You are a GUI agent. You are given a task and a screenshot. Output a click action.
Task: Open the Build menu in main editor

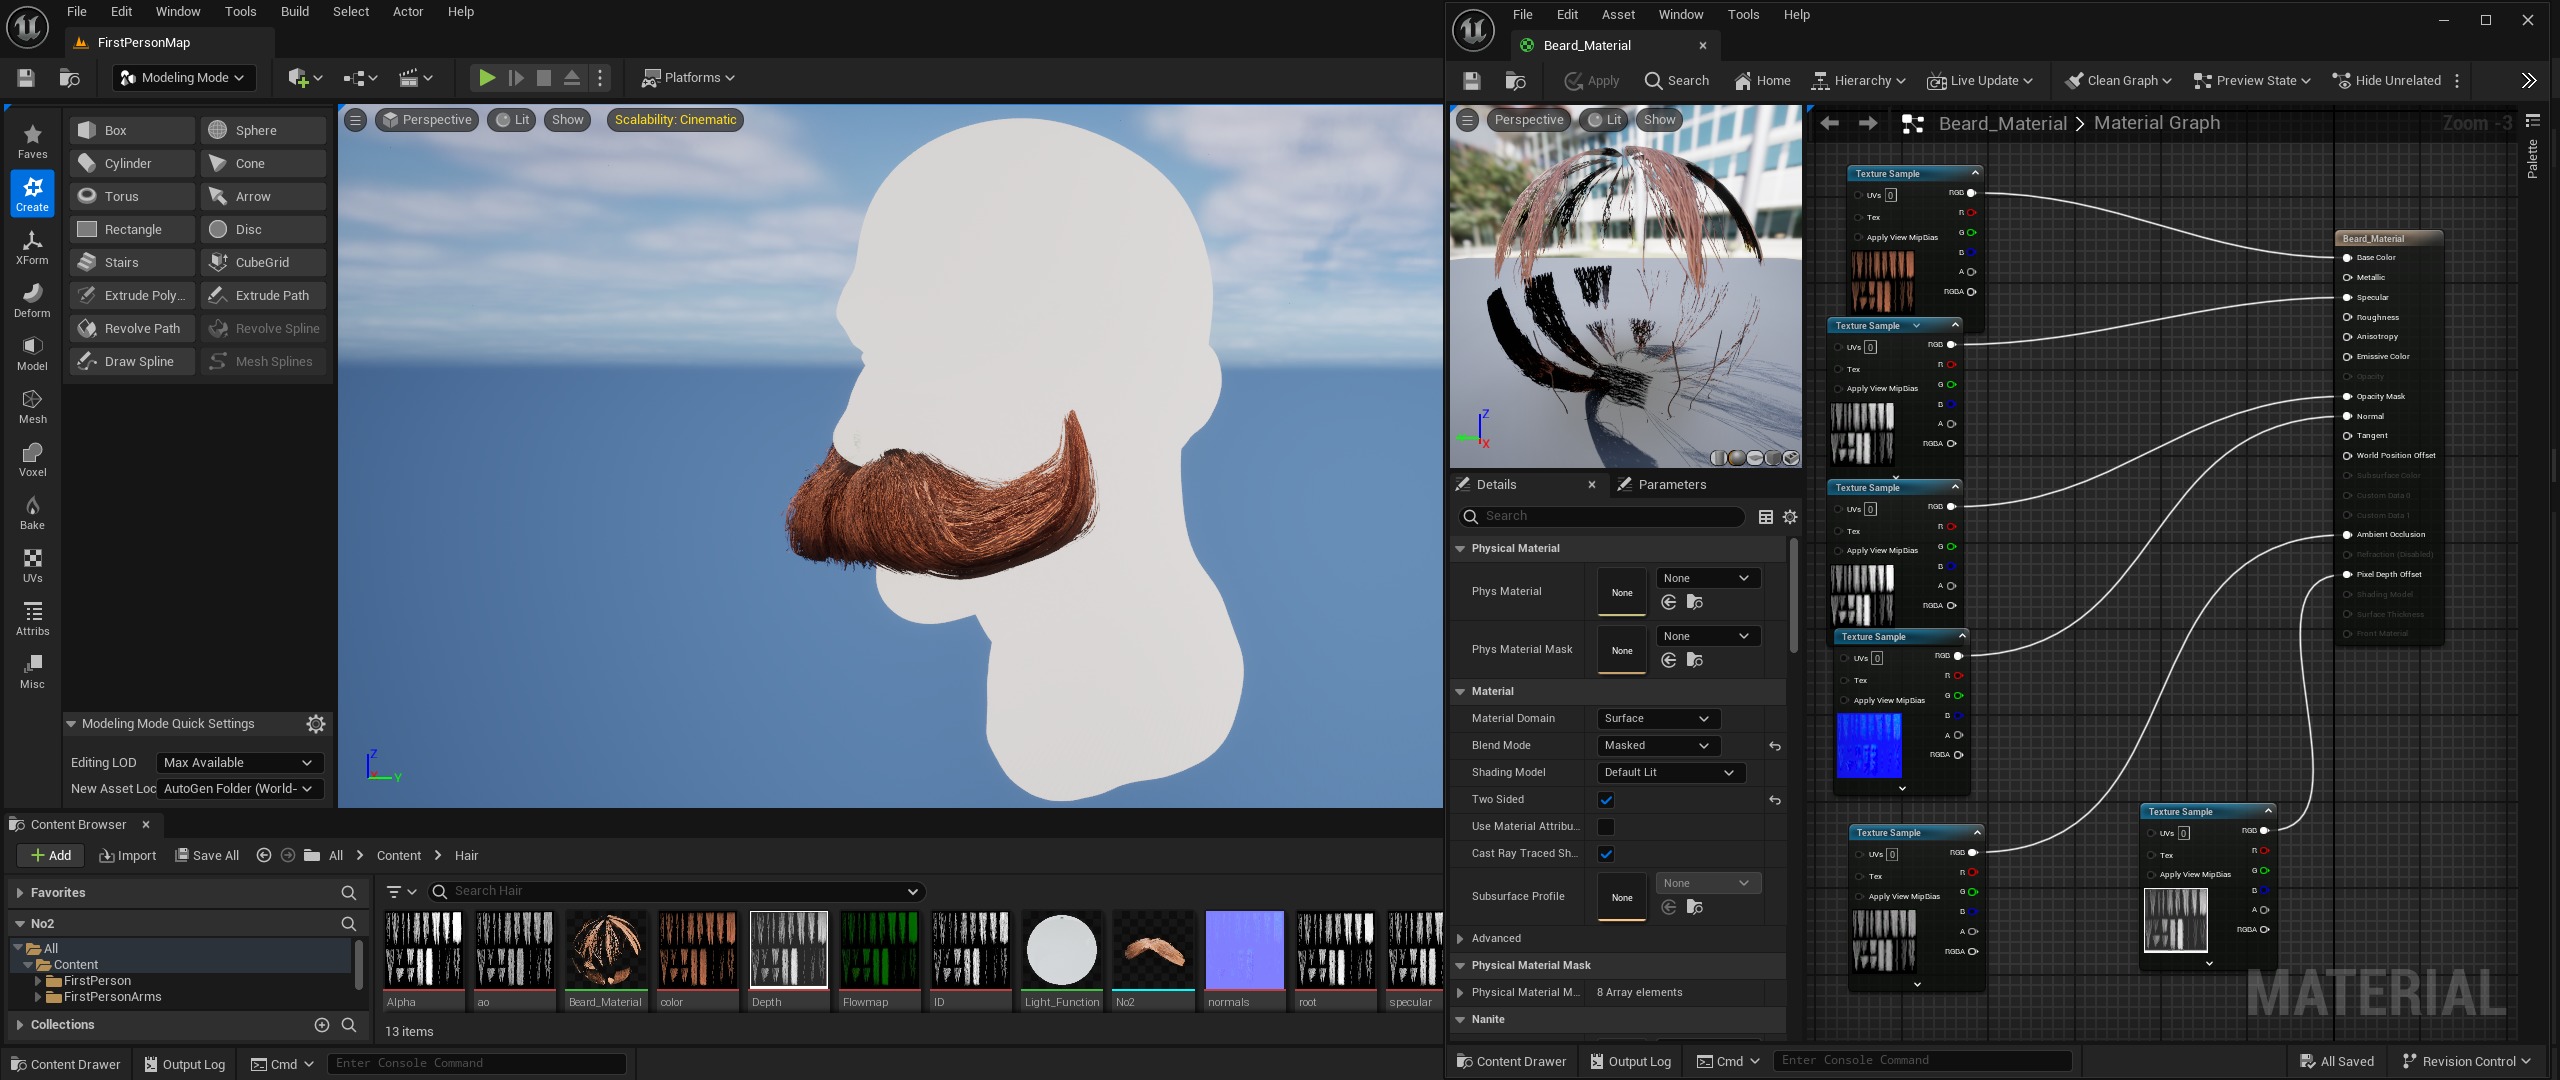[x=294, y=11]
